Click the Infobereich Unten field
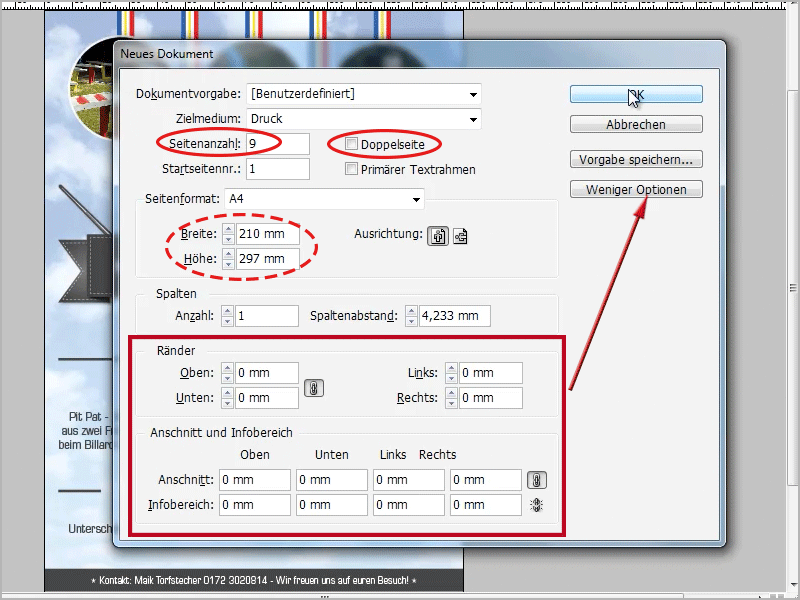This screenshot has height=600, width=800. click(332, 505)
